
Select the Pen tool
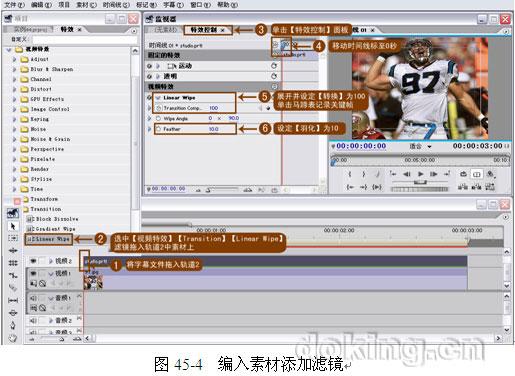coord(13,325)
